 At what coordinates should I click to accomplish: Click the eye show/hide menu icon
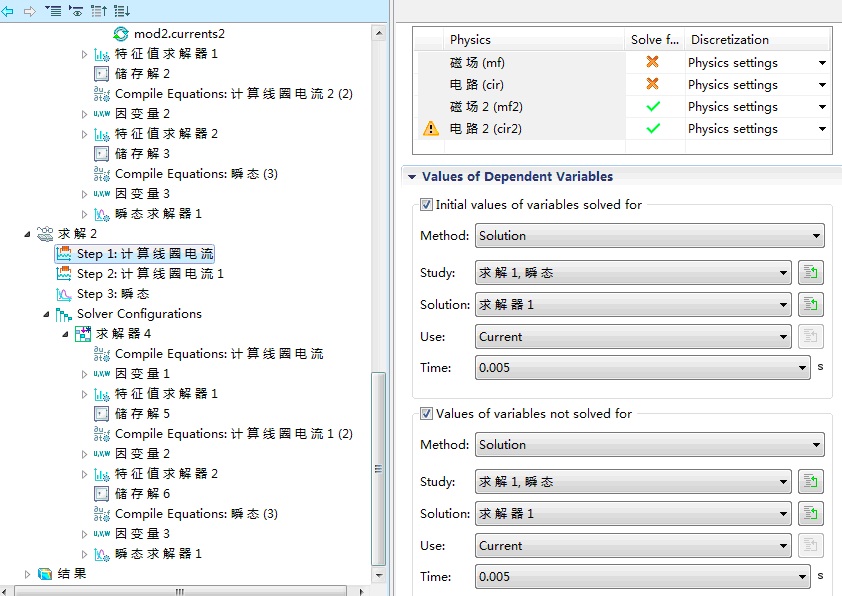(x=75, y=11)
